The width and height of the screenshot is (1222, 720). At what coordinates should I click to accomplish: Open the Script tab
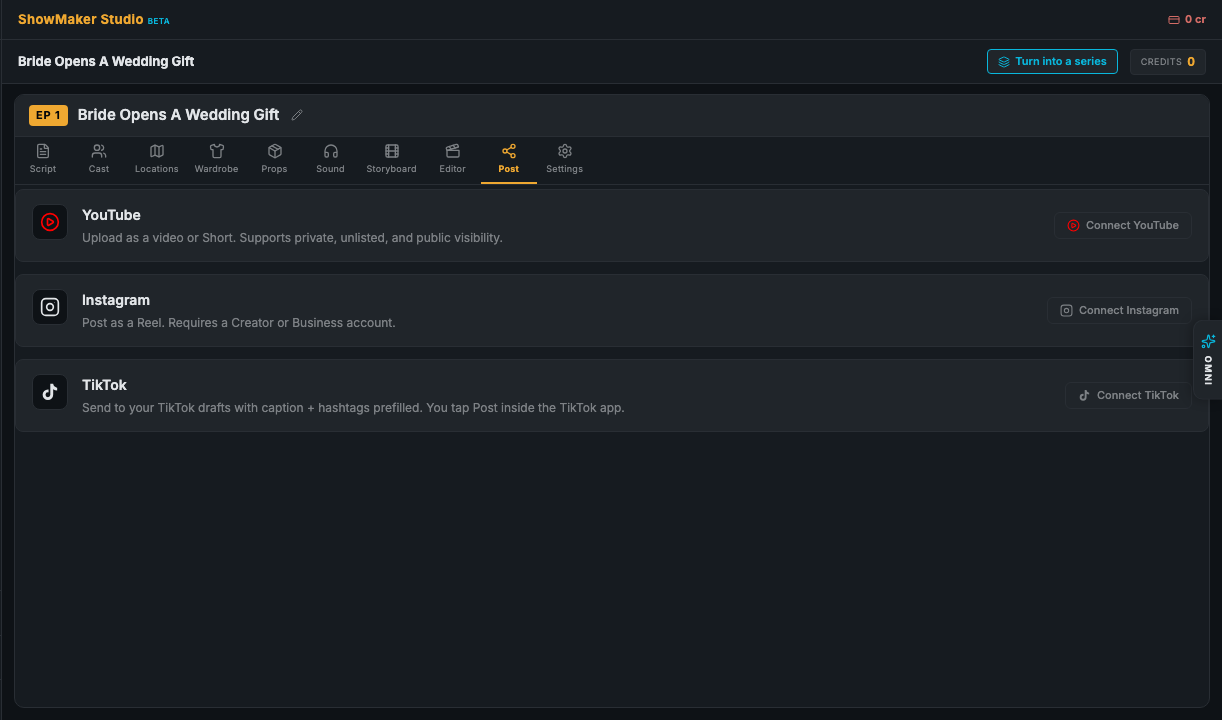pyautogui.click(x=43, y=158)
